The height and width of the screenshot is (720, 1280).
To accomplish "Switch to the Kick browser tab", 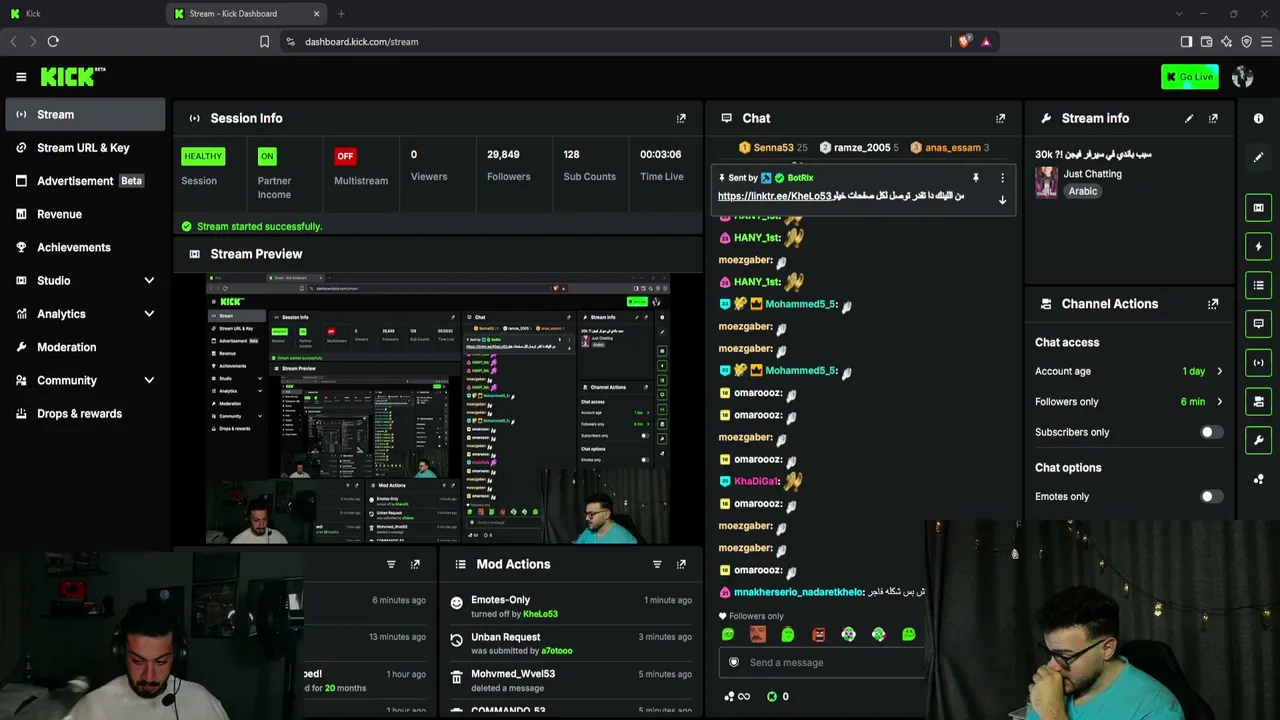I will pos(82,14).
